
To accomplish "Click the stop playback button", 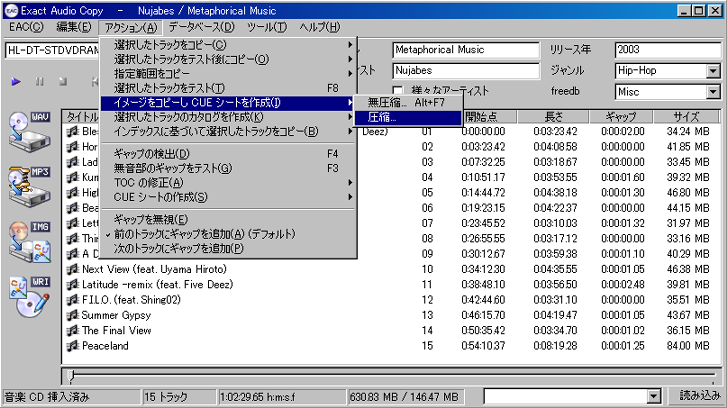I will (63, 82).
